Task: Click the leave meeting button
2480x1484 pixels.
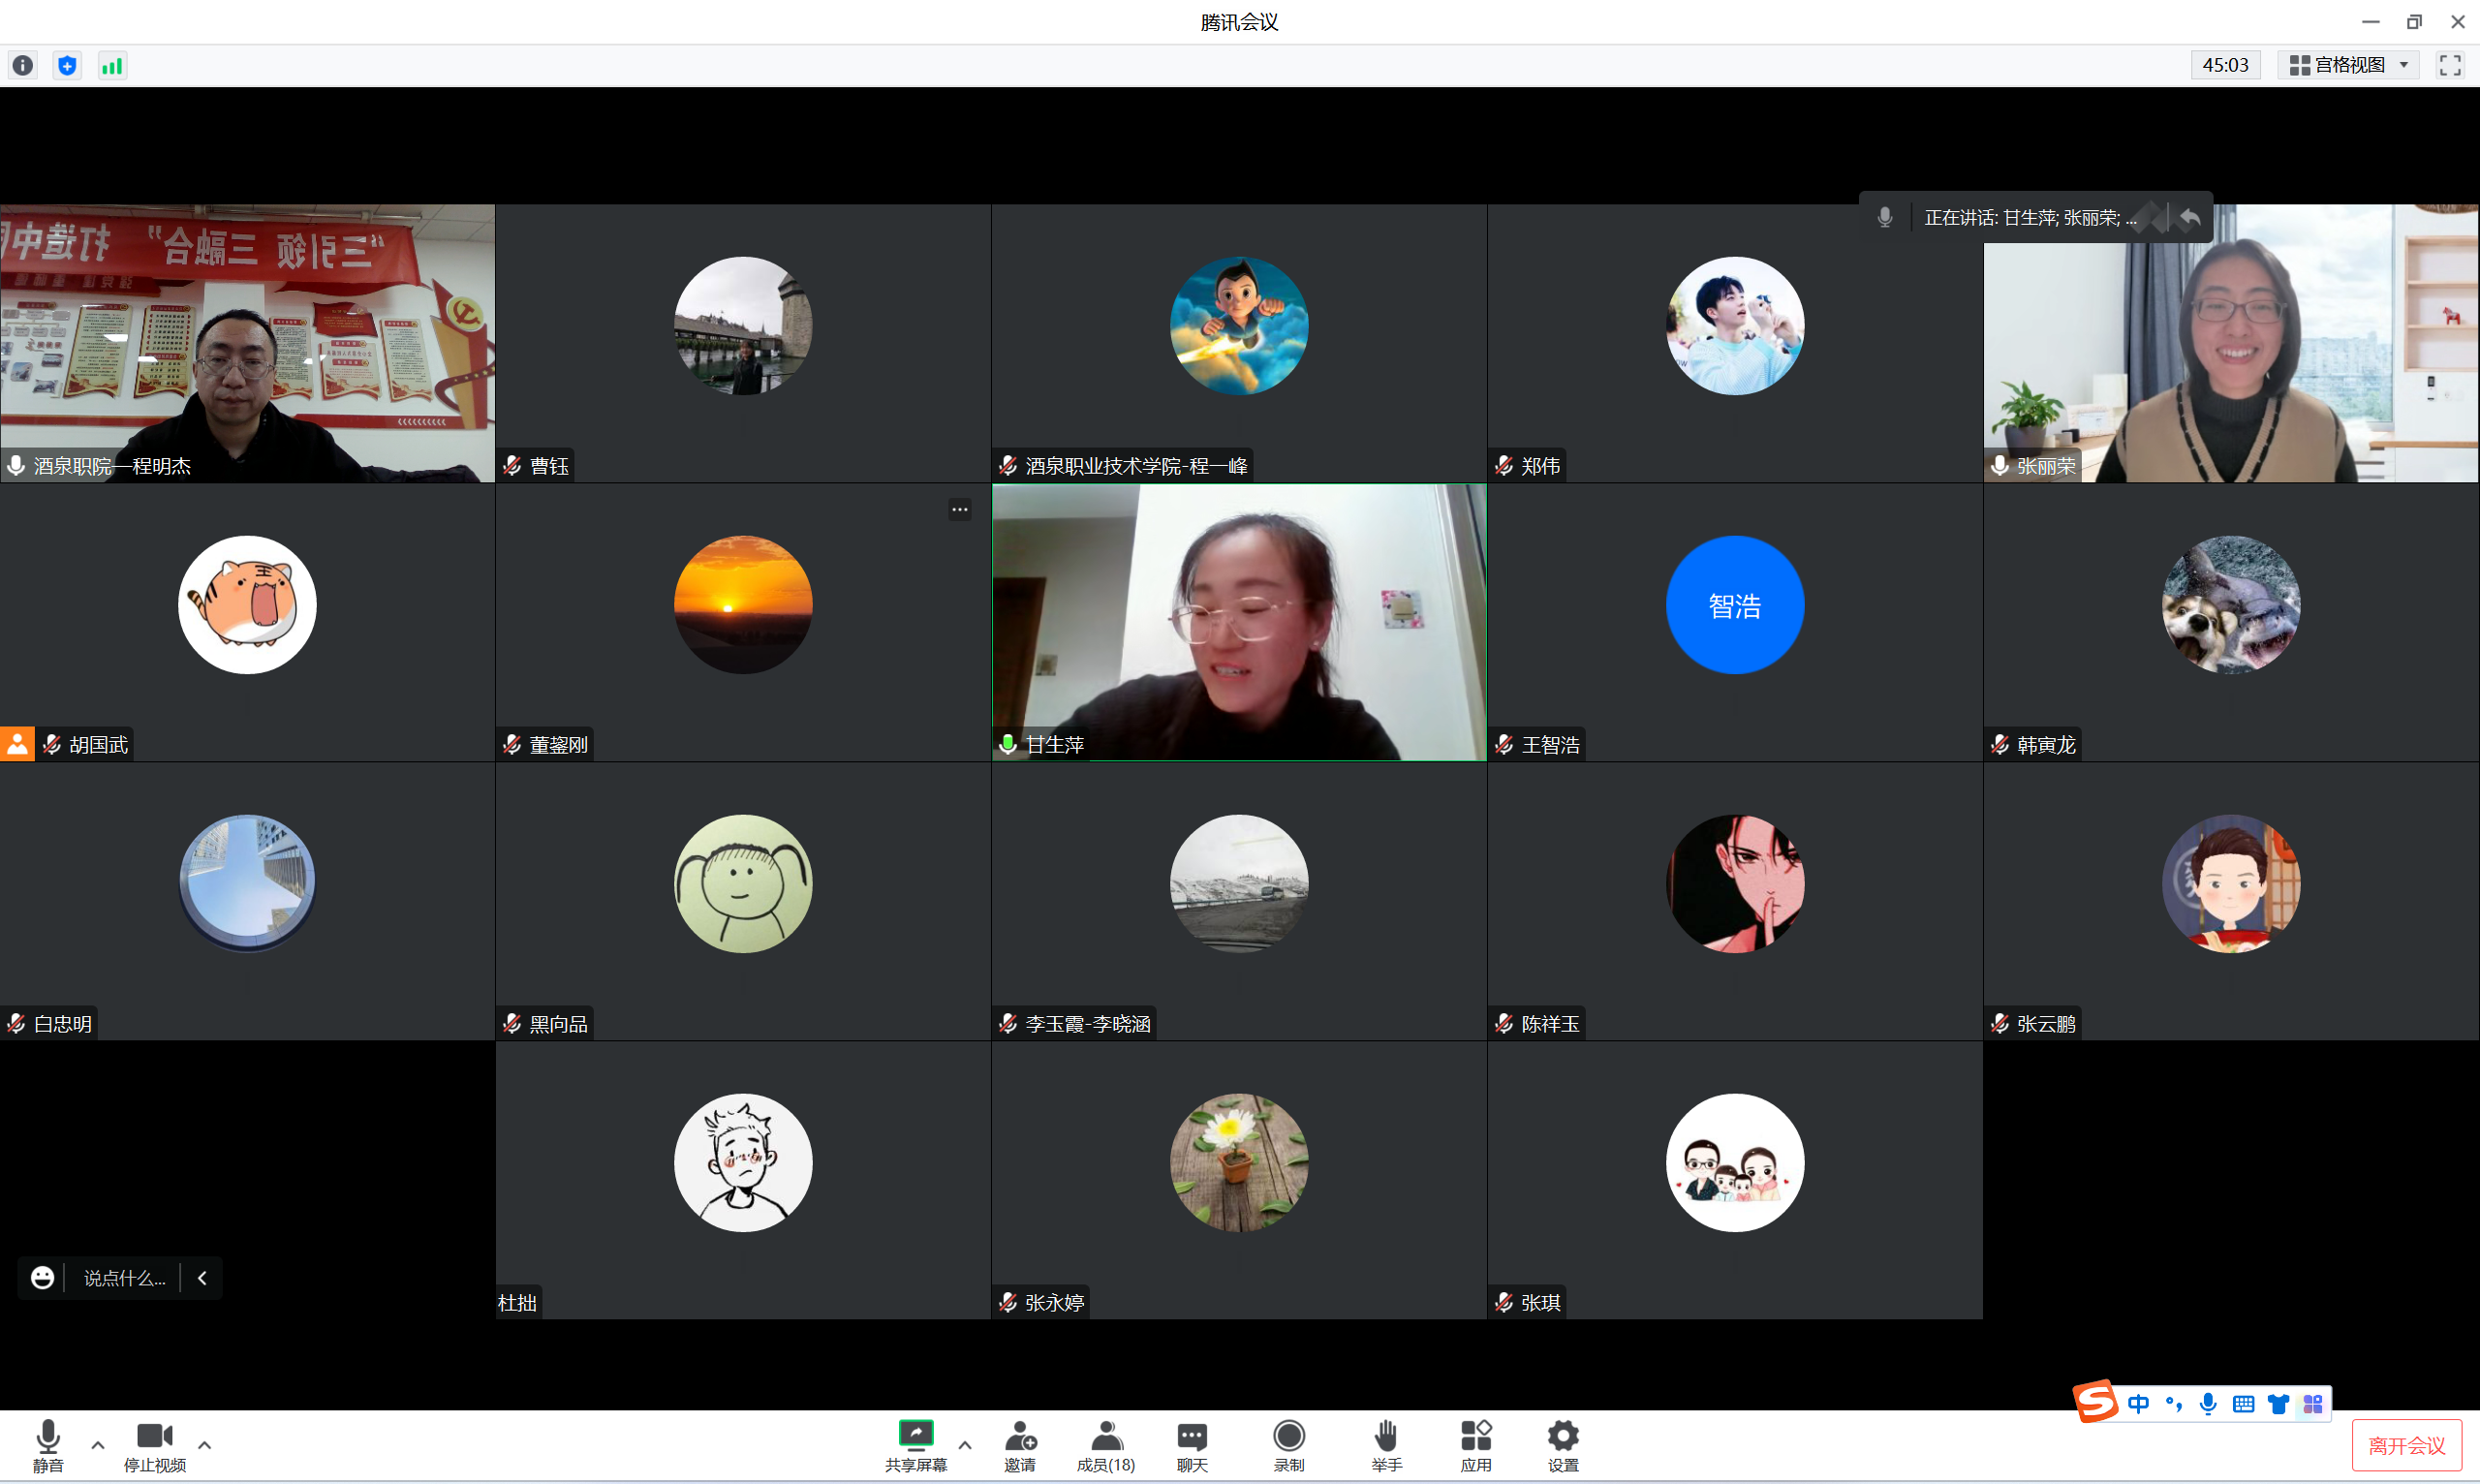Action: [2405, 1446]
